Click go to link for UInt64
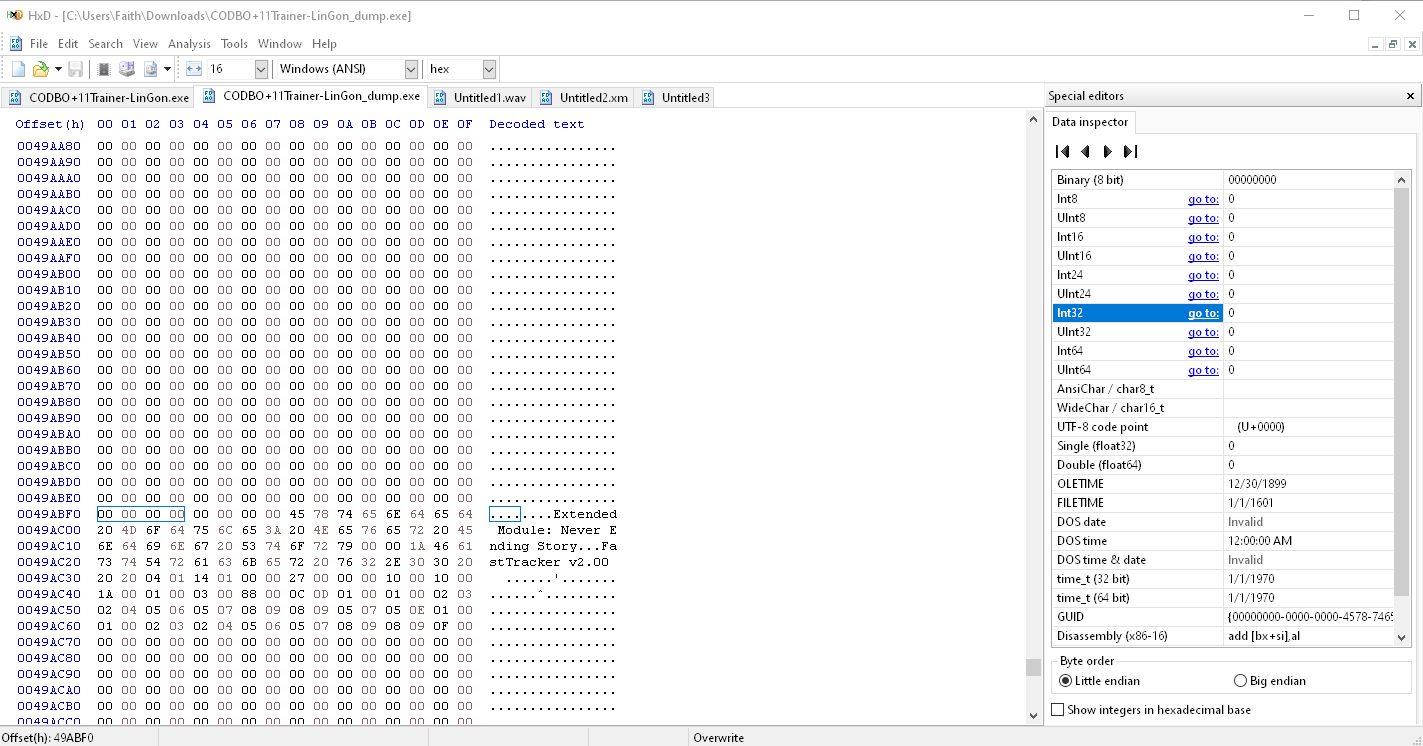This screenshot has height=746, width=1423. (1203, 370)
